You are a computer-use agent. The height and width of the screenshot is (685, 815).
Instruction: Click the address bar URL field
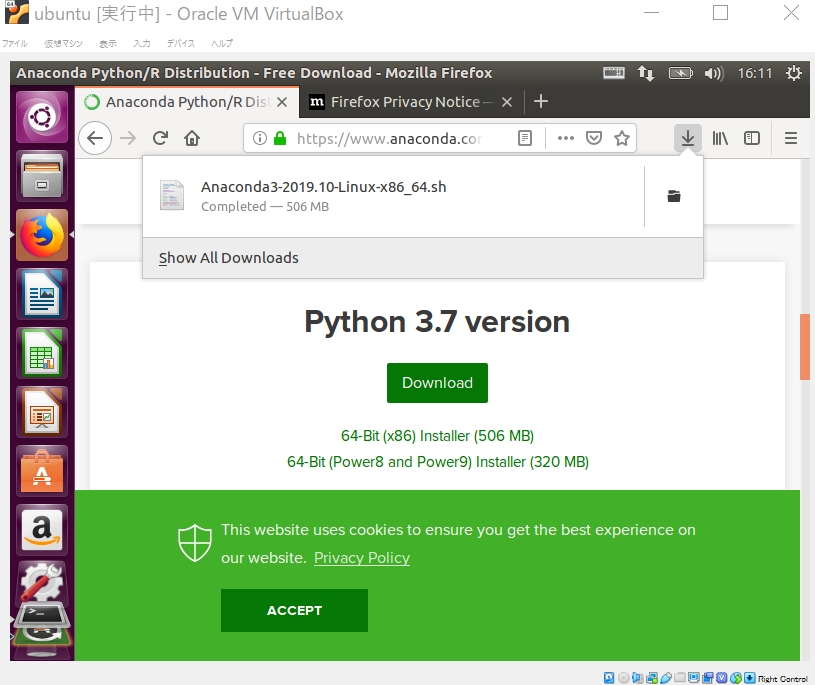pos(389,139)
